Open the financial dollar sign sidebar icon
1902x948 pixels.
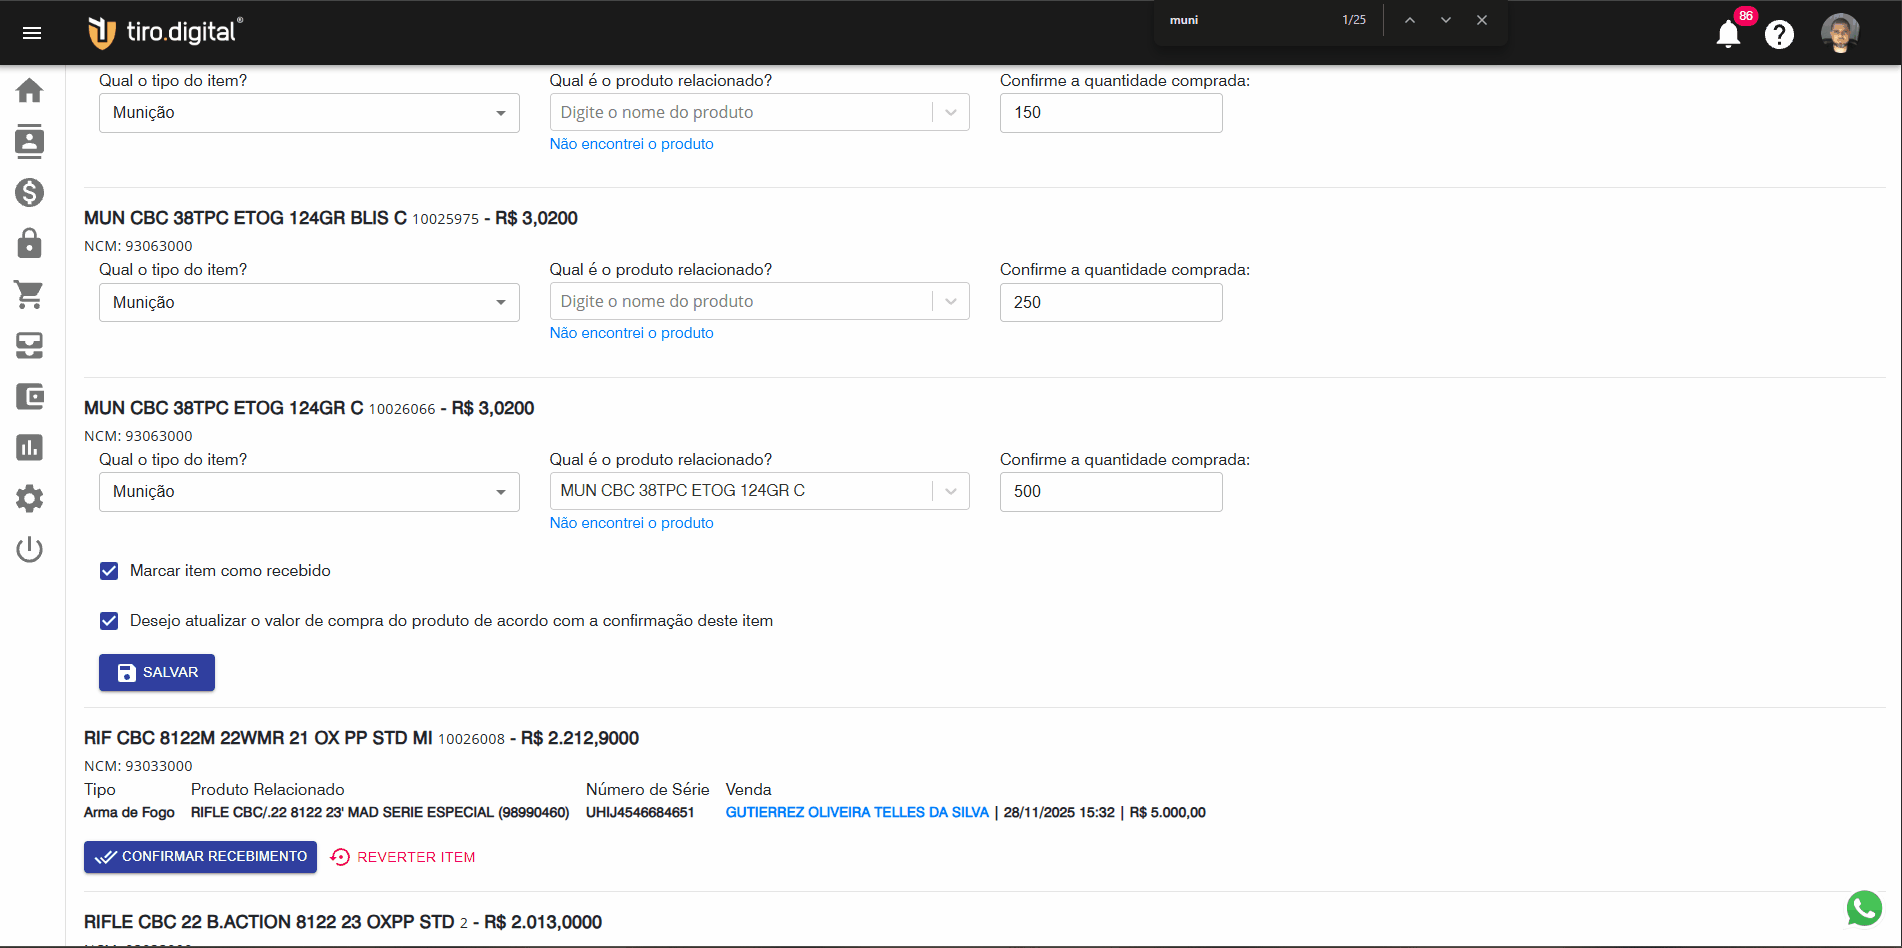30,192
